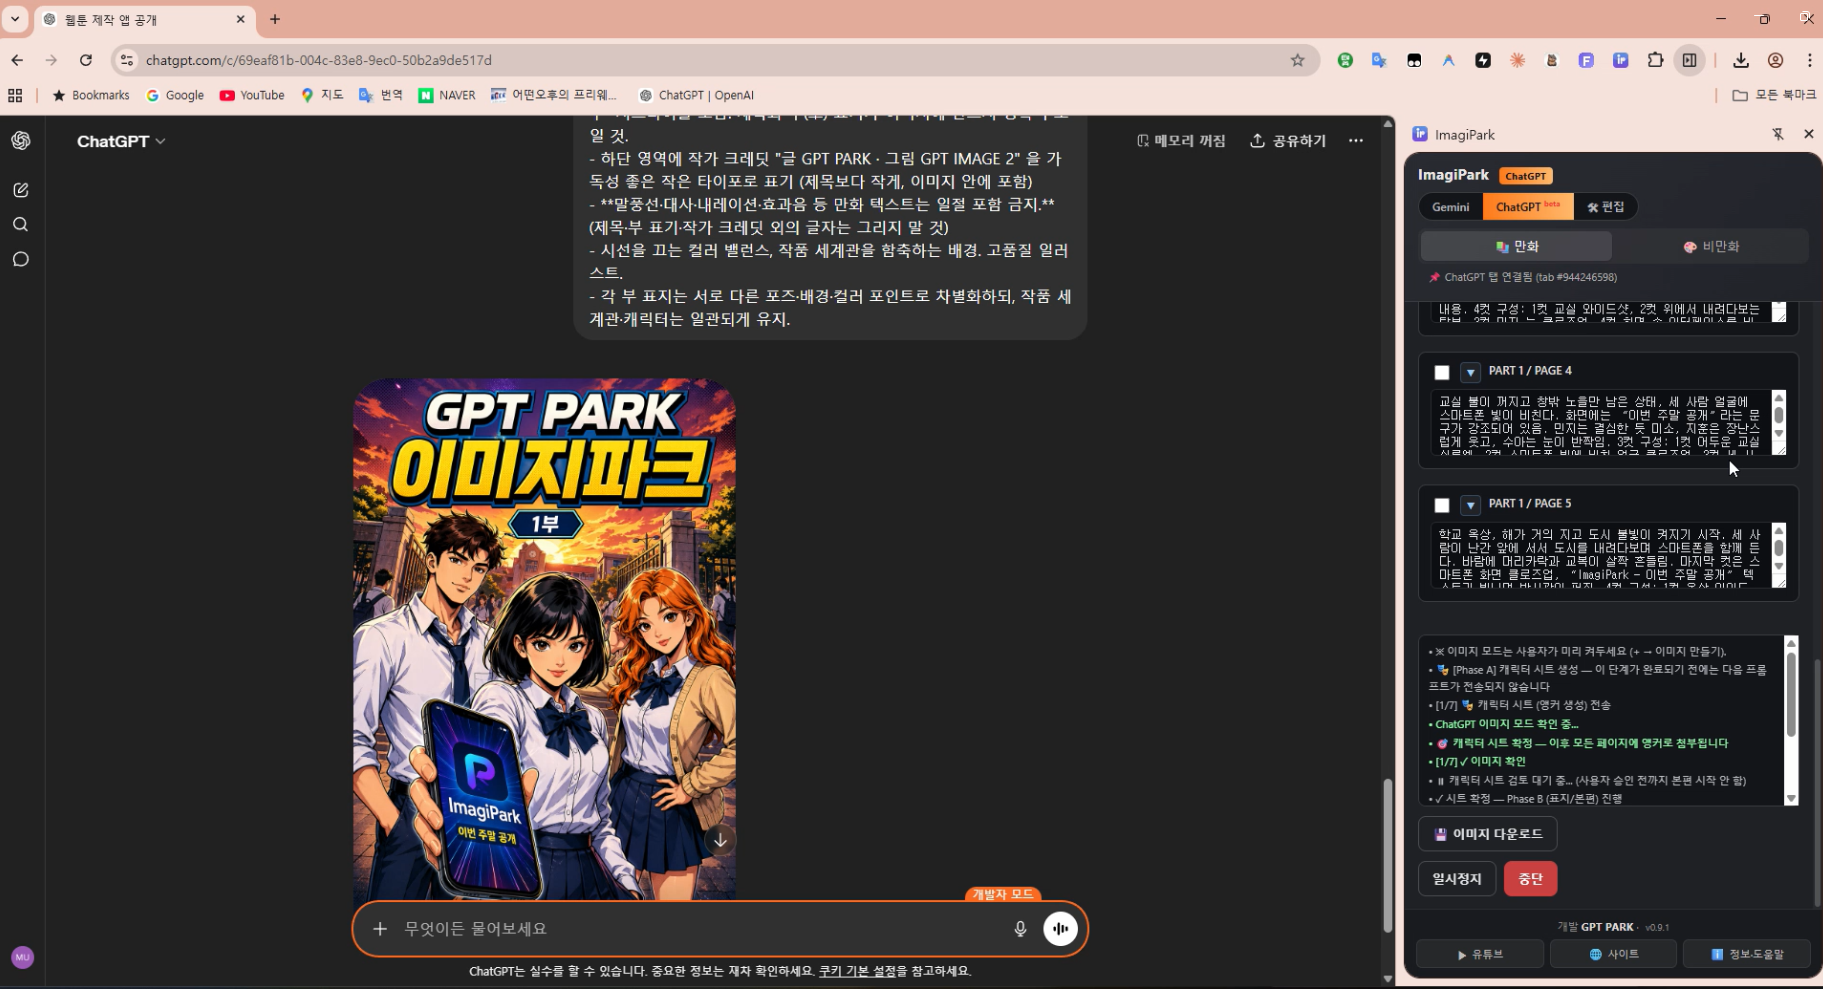The height and width of the screenshot is (989, 1823).
Task: Expand the PART 1 / PAGE 4 dropdown arrow
Action: pyautogui.click(x=1470, y=372)
